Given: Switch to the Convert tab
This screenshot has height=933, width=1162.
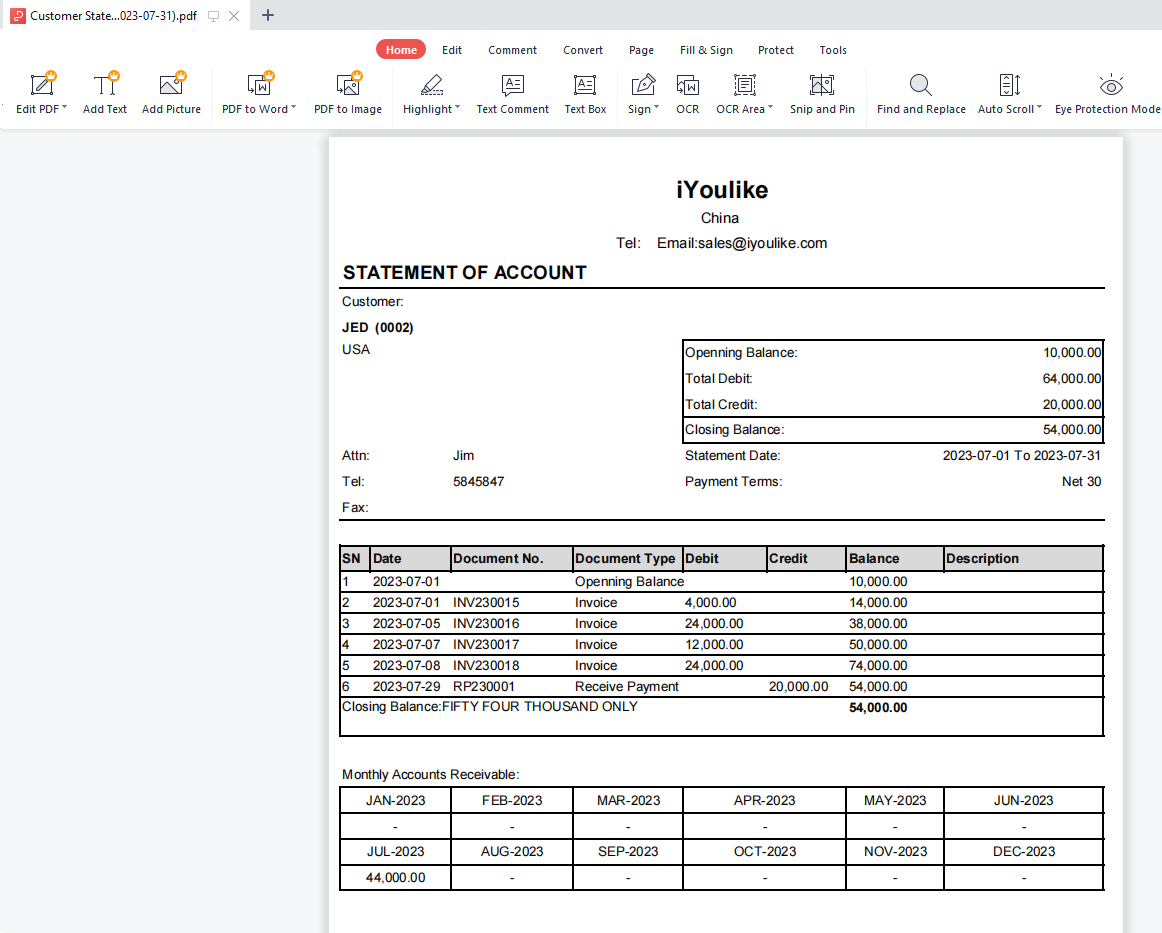Looking at the screenshot, I should (582, 50).
